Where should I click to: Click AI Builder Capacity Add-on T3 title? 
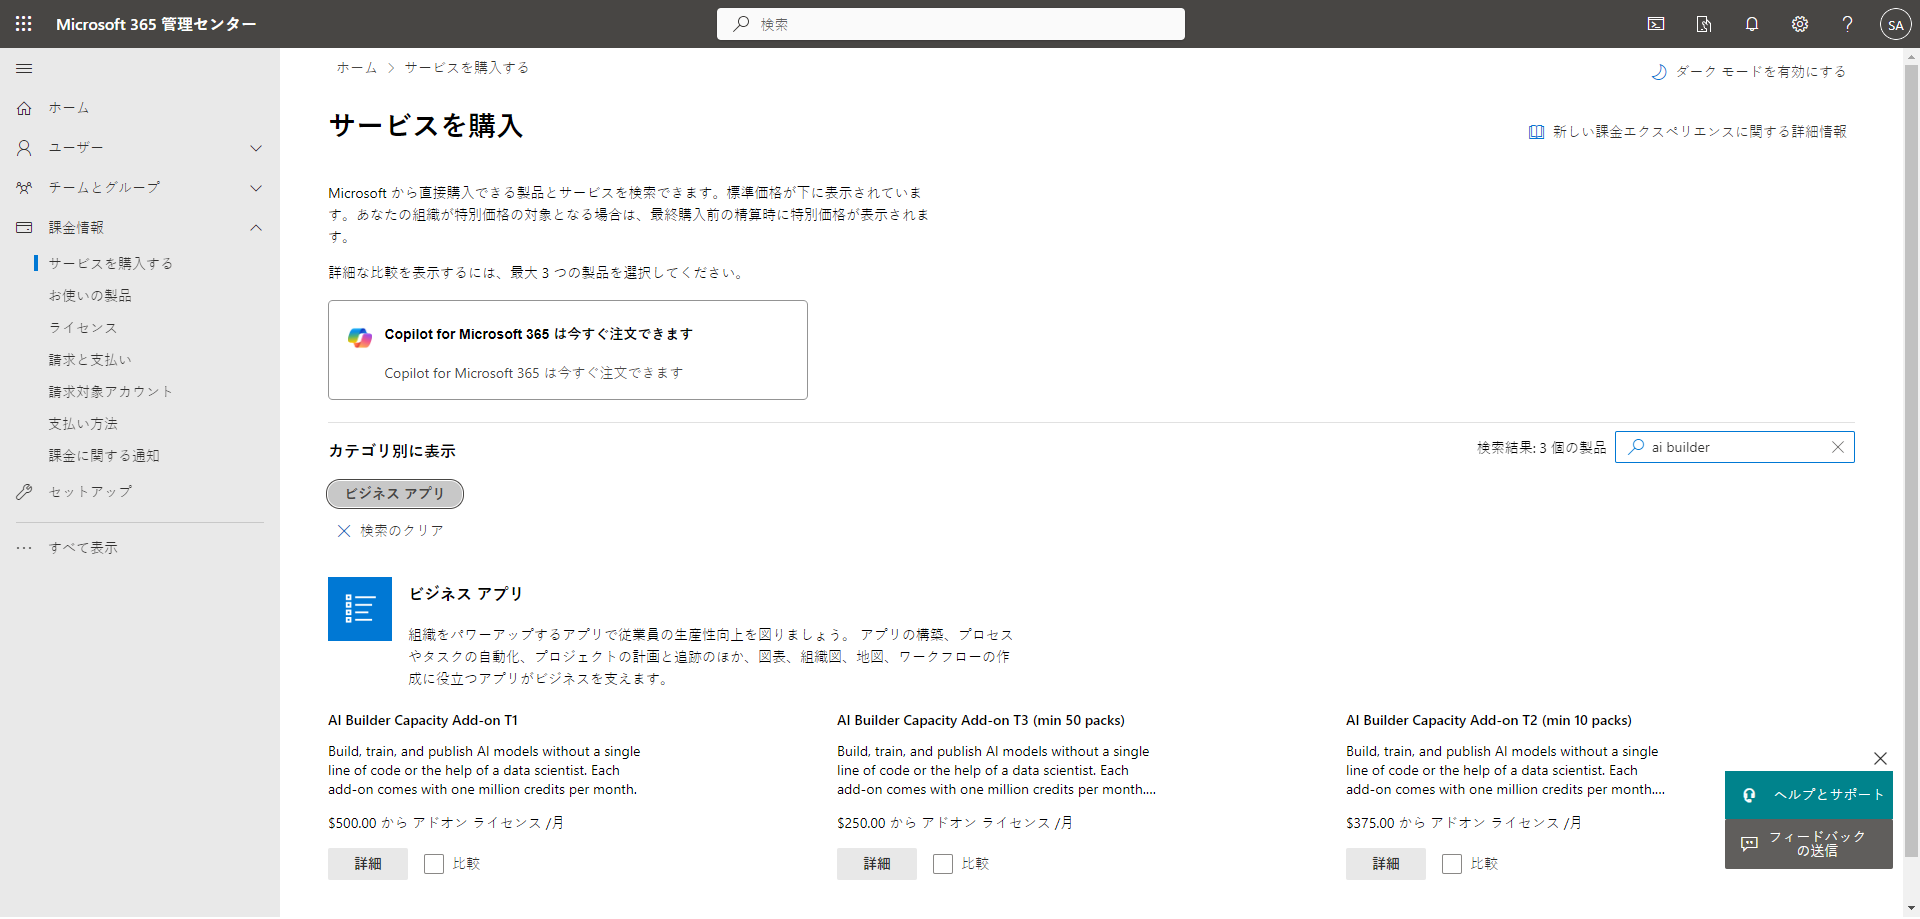tap(981, 721)
